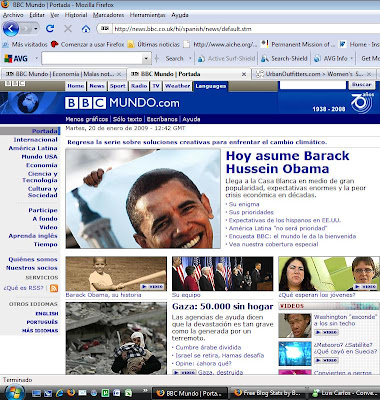Click Menos gráficos link

coord(87,119)
